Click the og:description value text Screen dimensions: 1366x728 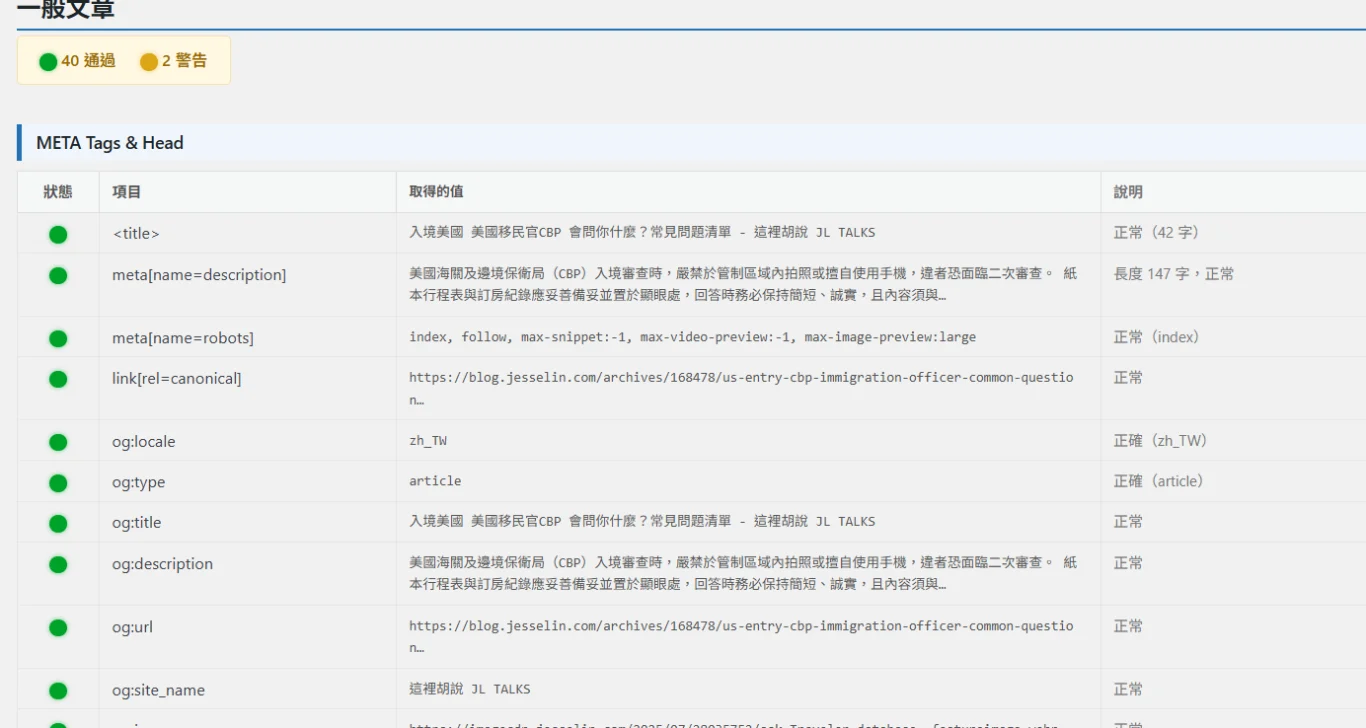click(x=743, y=573)
